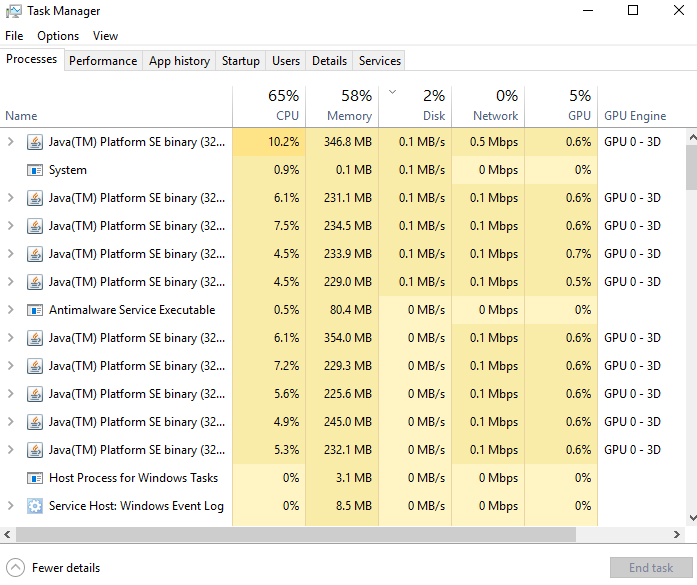Viewport: 697px width, 585px height.
Task: Click the 80.4 MB memory cell
Action: [x=342, y=310]
